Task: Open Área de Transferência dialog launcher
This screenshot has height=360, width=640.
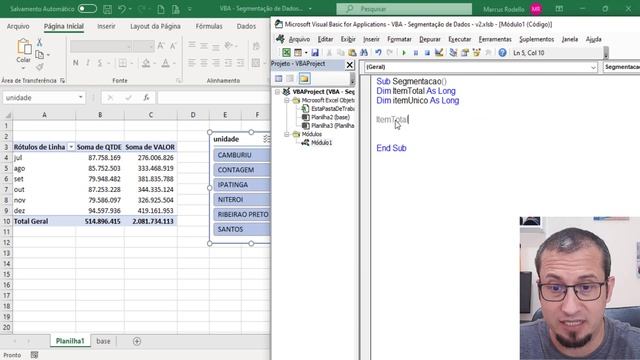Action: tap(62, 81)
